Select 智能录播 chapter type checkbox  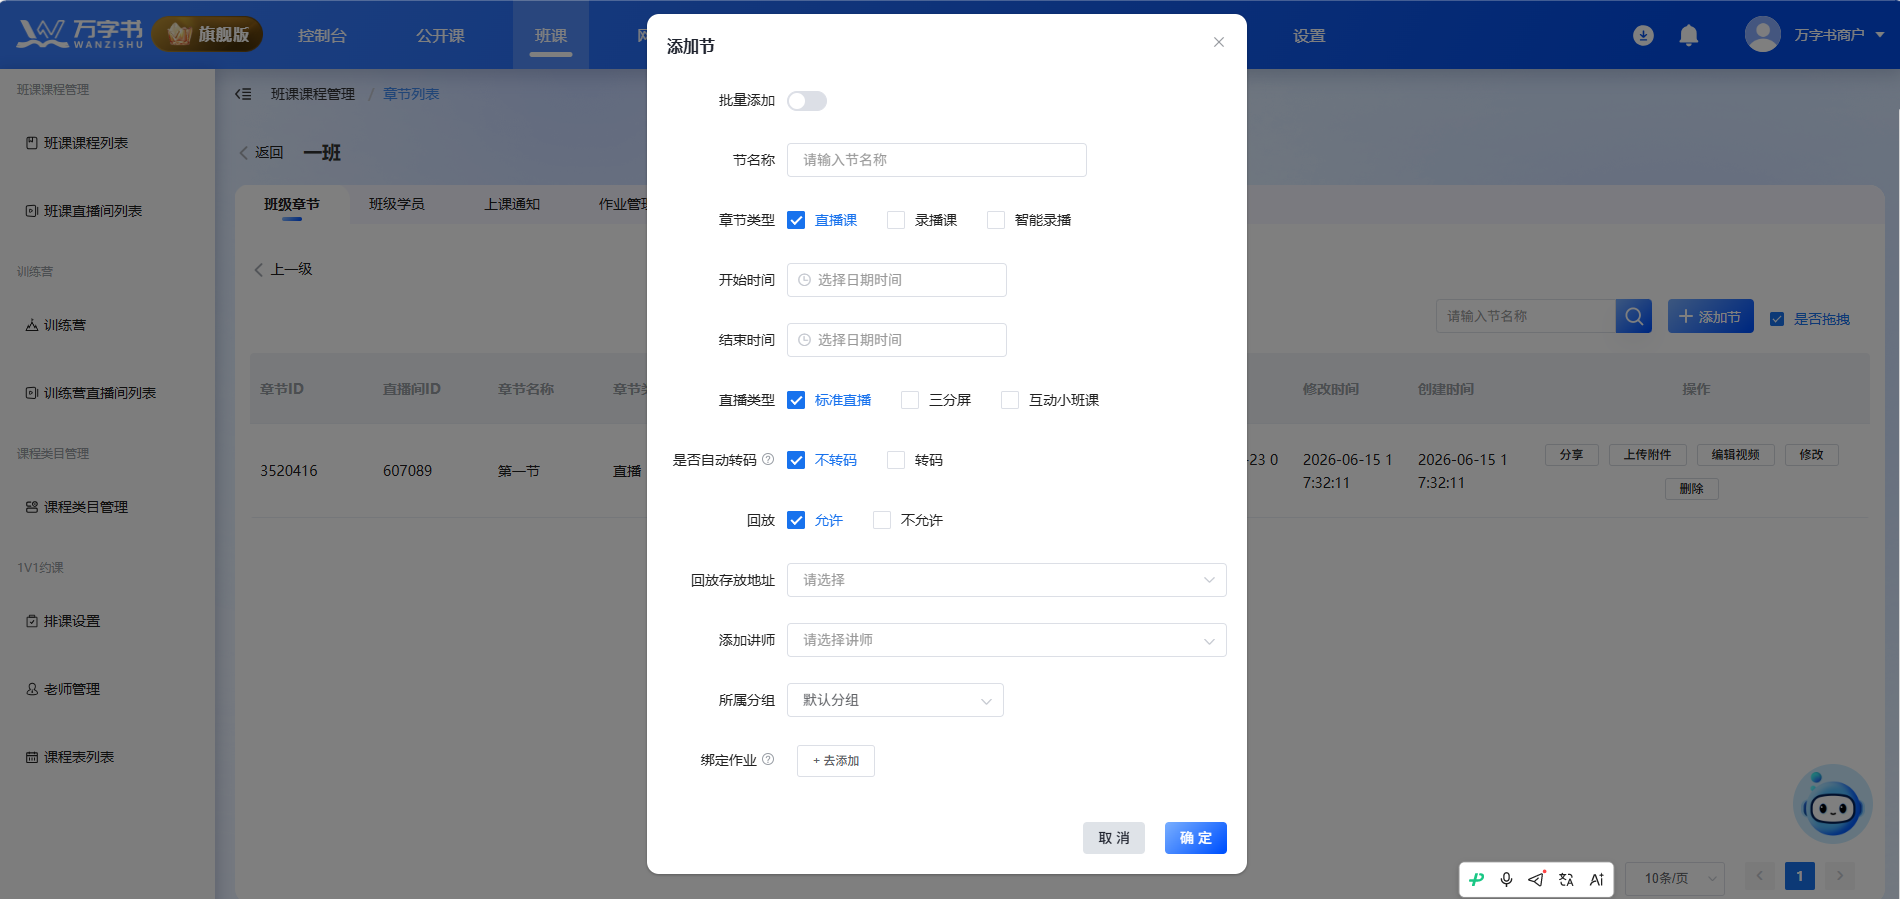click(996, 220)
